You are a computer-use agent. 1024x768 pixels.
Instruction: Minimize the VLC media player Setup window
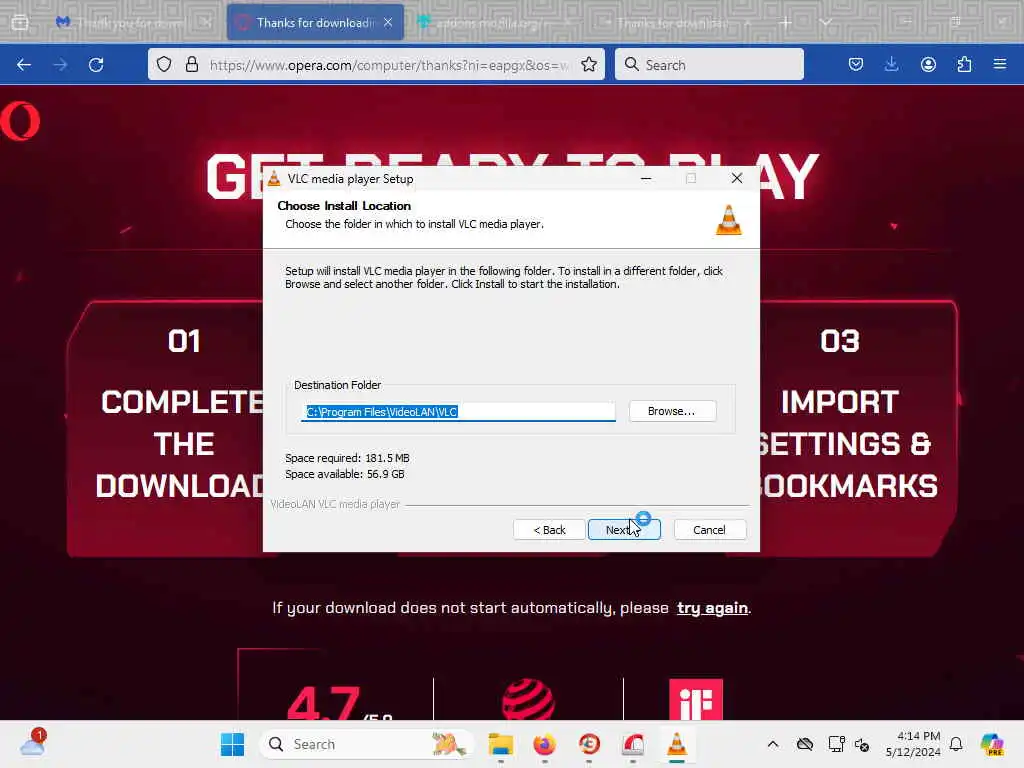click(646, 178)
